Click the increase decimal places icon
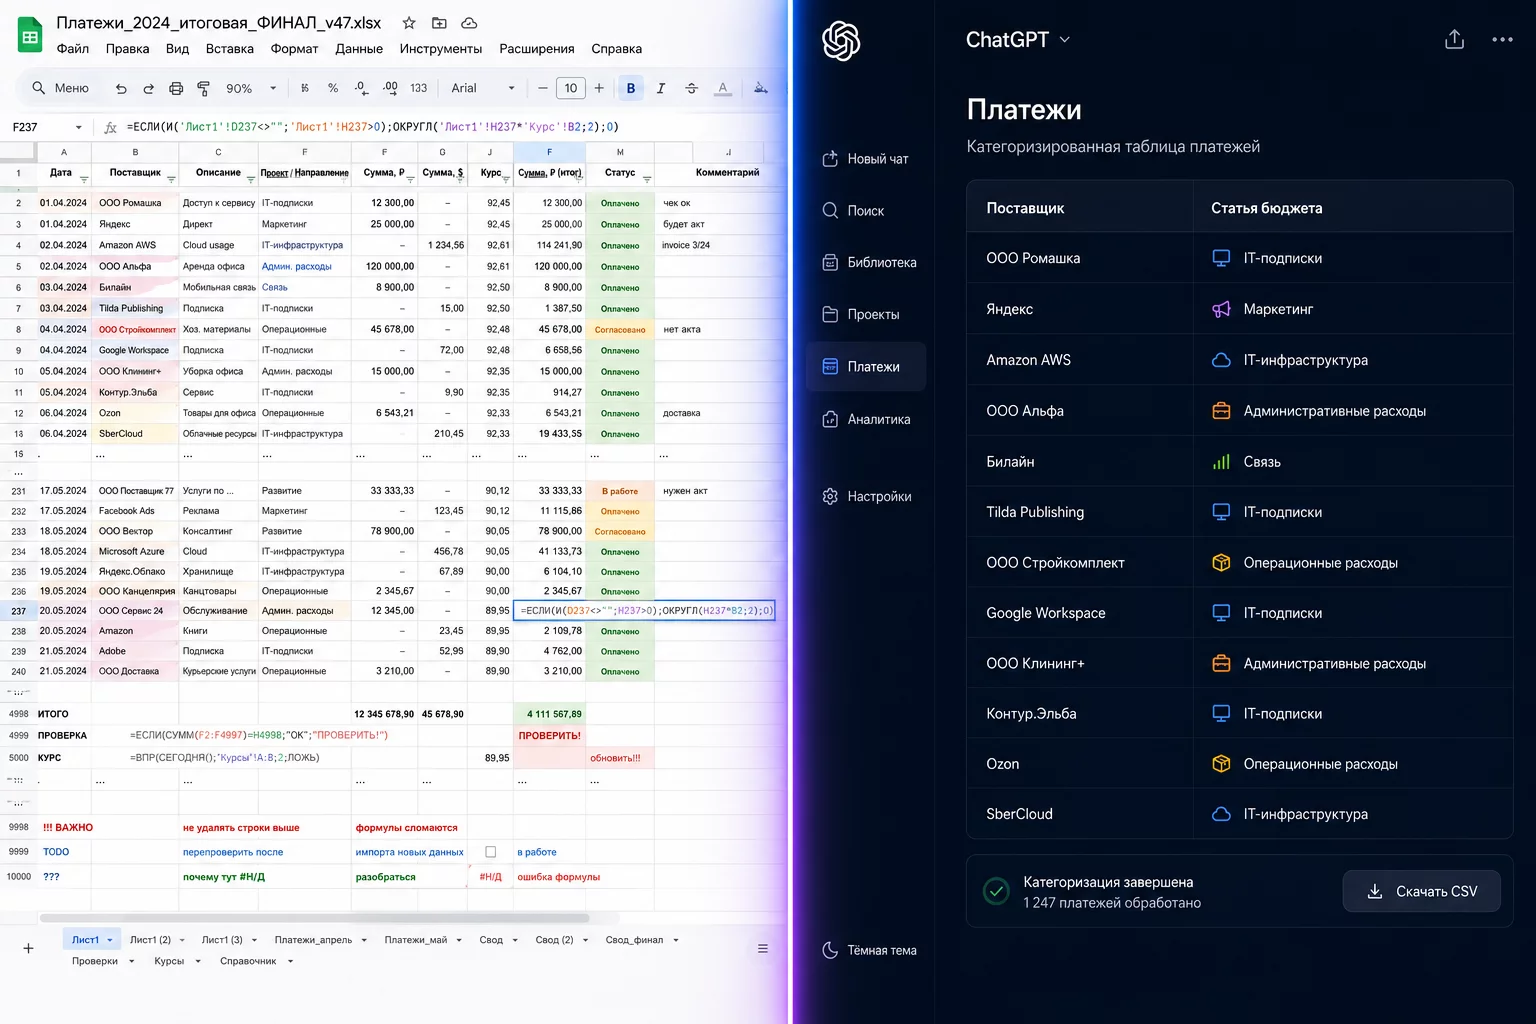1536x1024 pixels. click(390, 88)
